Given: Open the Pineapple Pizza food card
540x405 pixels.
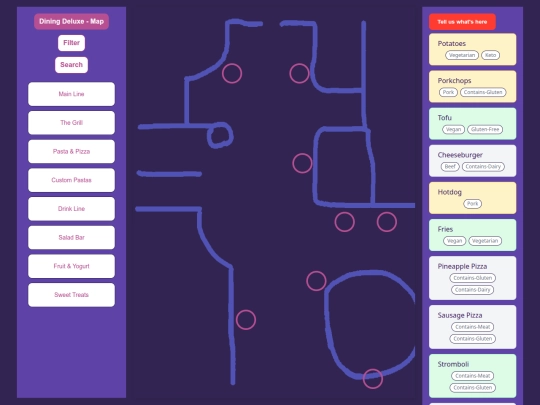Looking at the screenshot, I should click(472, 278).
